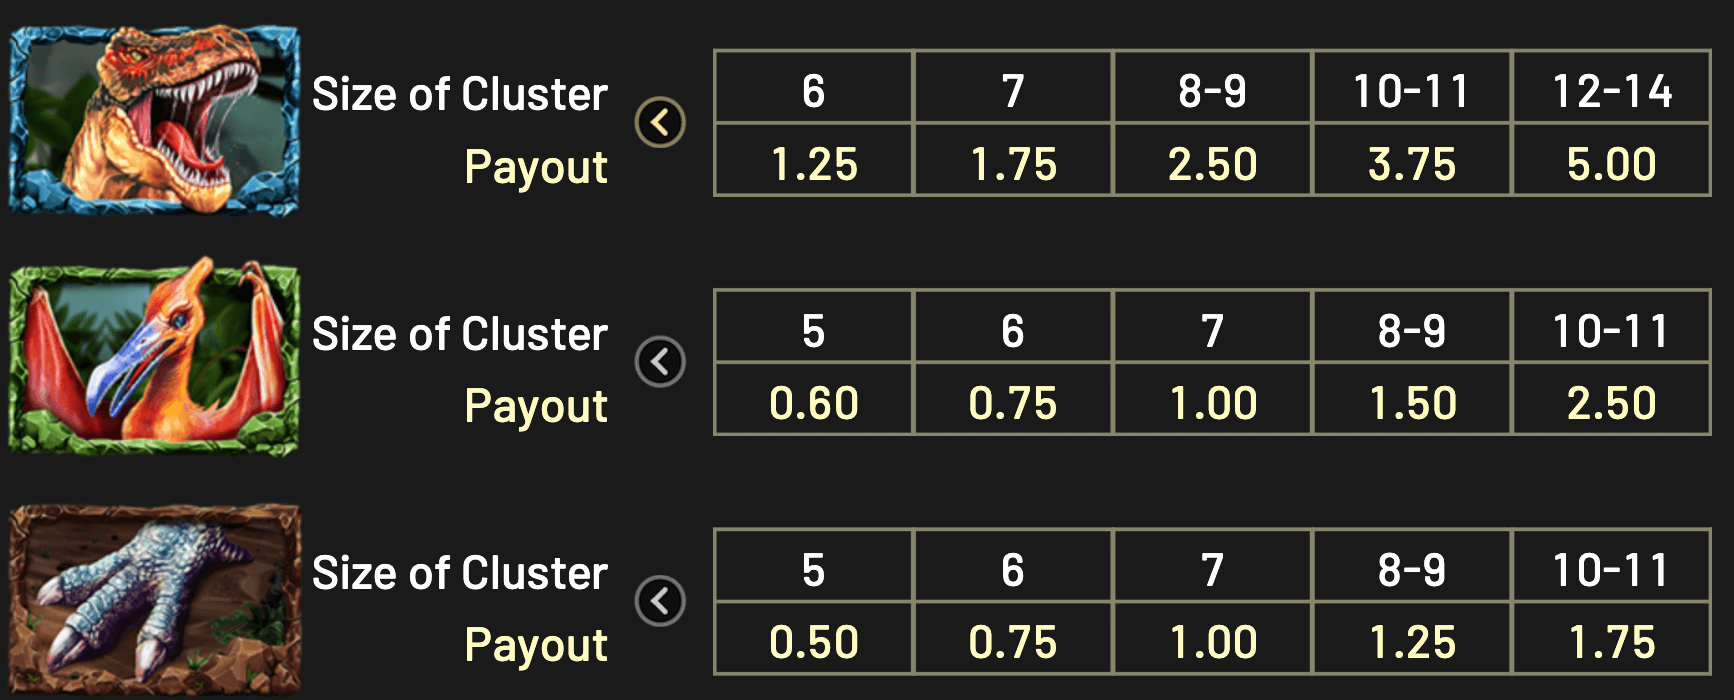Select cluster size 8-9 in claw table
This screenshot has width=1734, height=700.
1411,570
